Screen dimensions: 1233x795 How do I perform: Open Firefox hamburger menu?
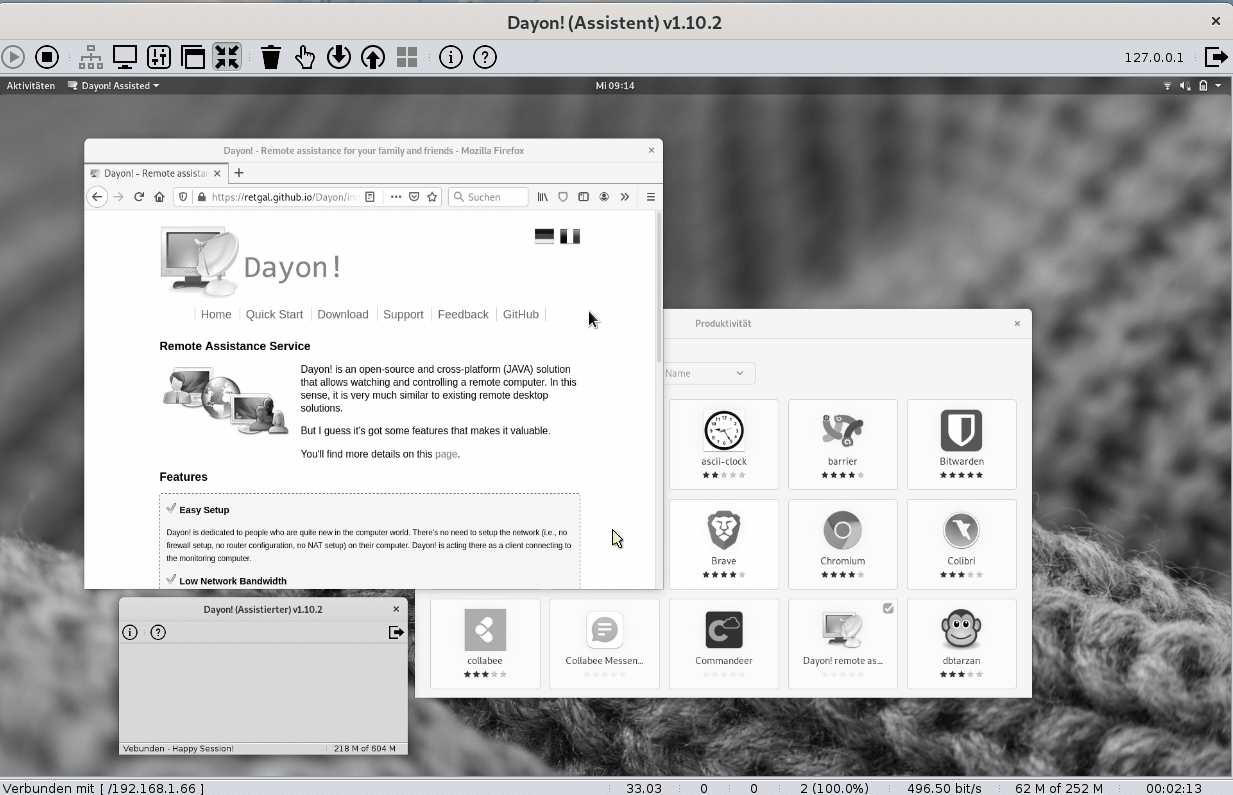(650, 197)
